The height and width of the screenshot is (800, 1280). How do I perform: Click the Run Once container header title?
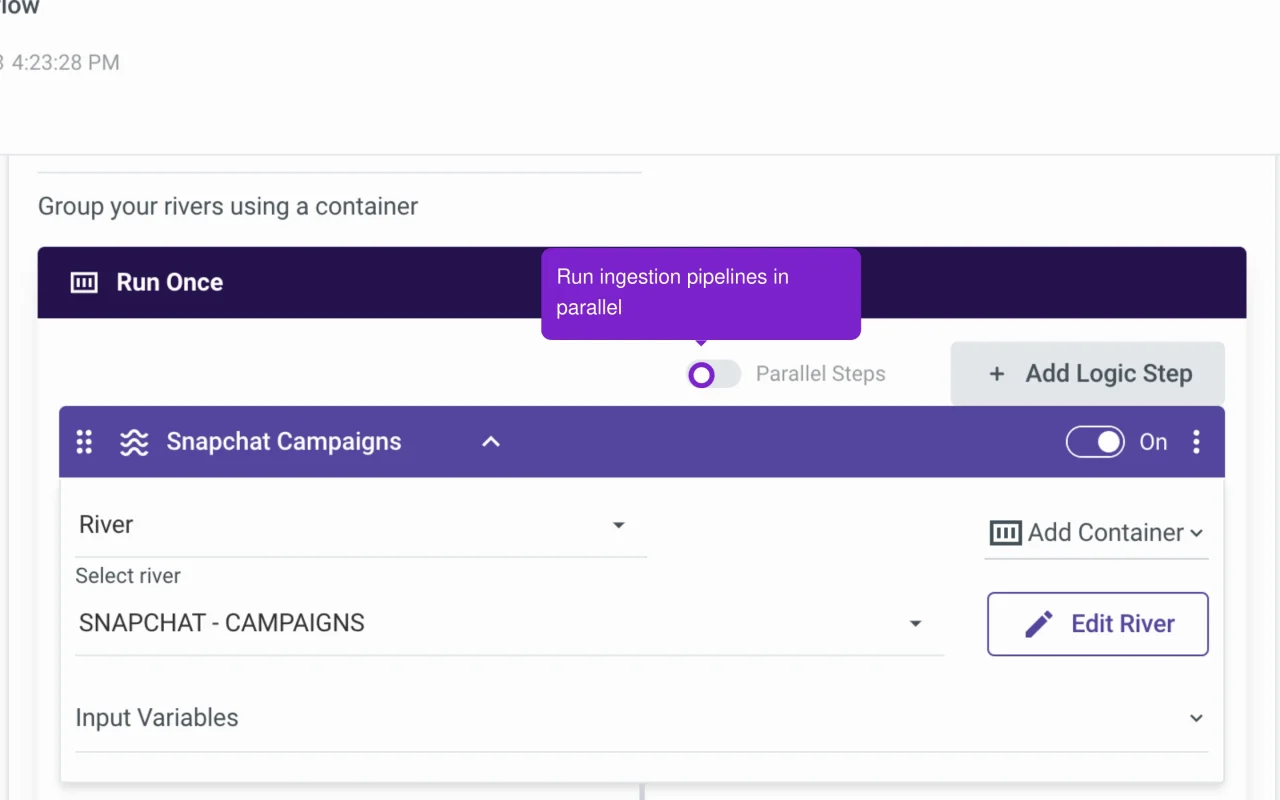[x=170, y=283]
